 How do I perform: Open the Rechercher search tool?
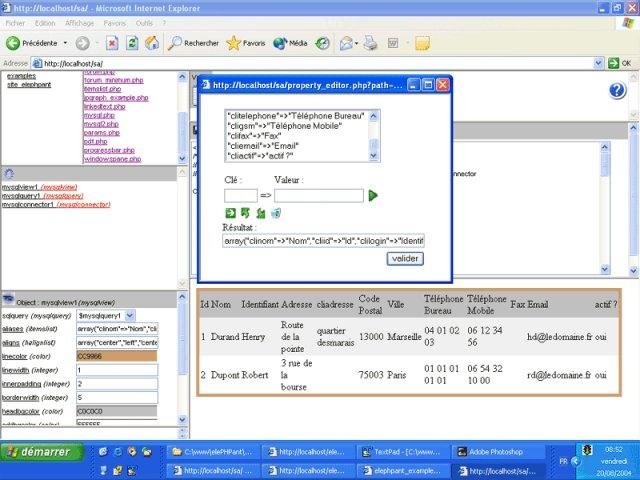[194, 43]
